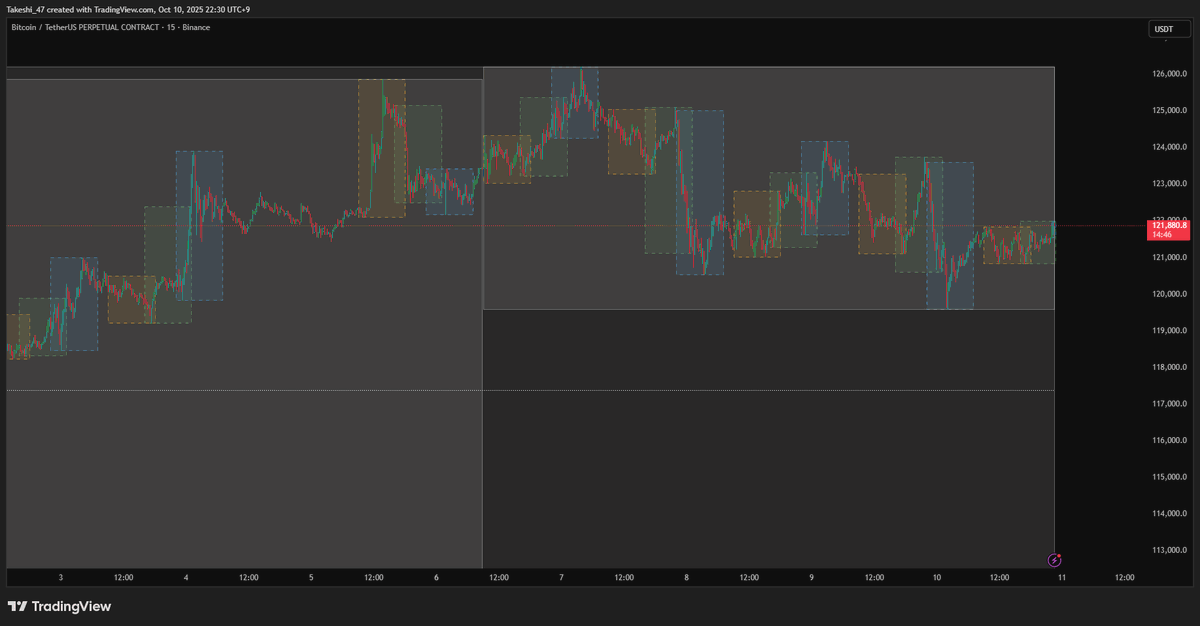Viewport: 1200px width, 626px height.
Task: Click the Binance exchange label
Action: pos(195,27)
